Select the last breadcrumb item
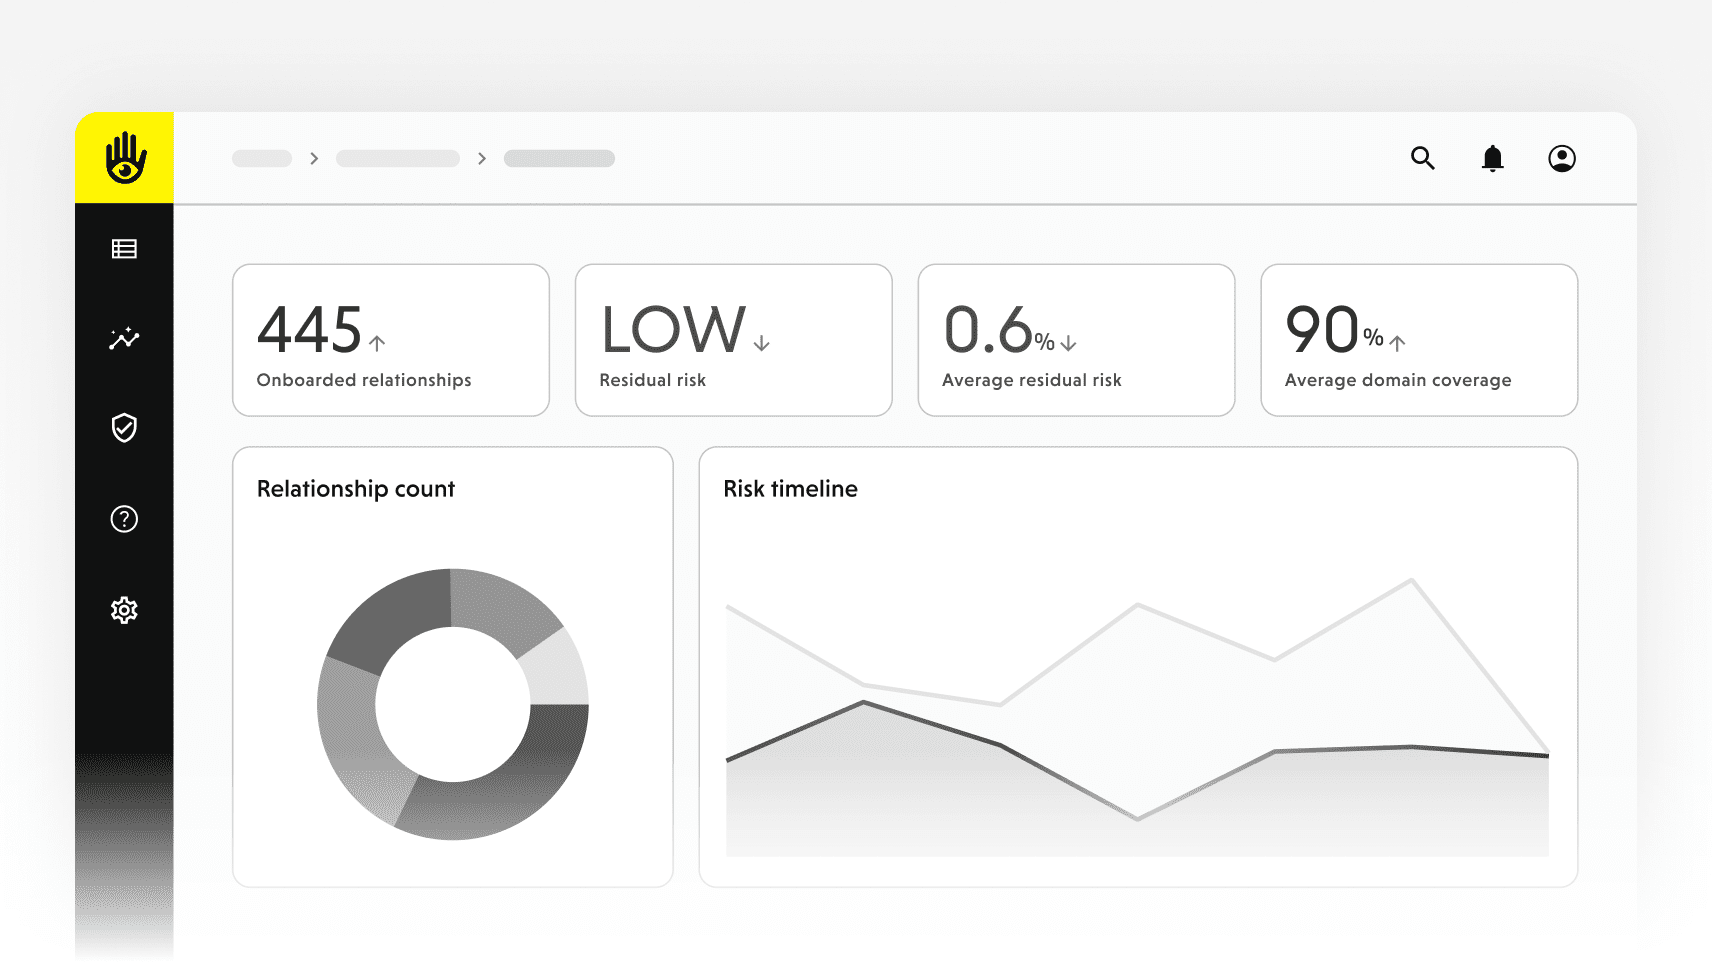1712x962 pixels. click(x=559, y=158)
